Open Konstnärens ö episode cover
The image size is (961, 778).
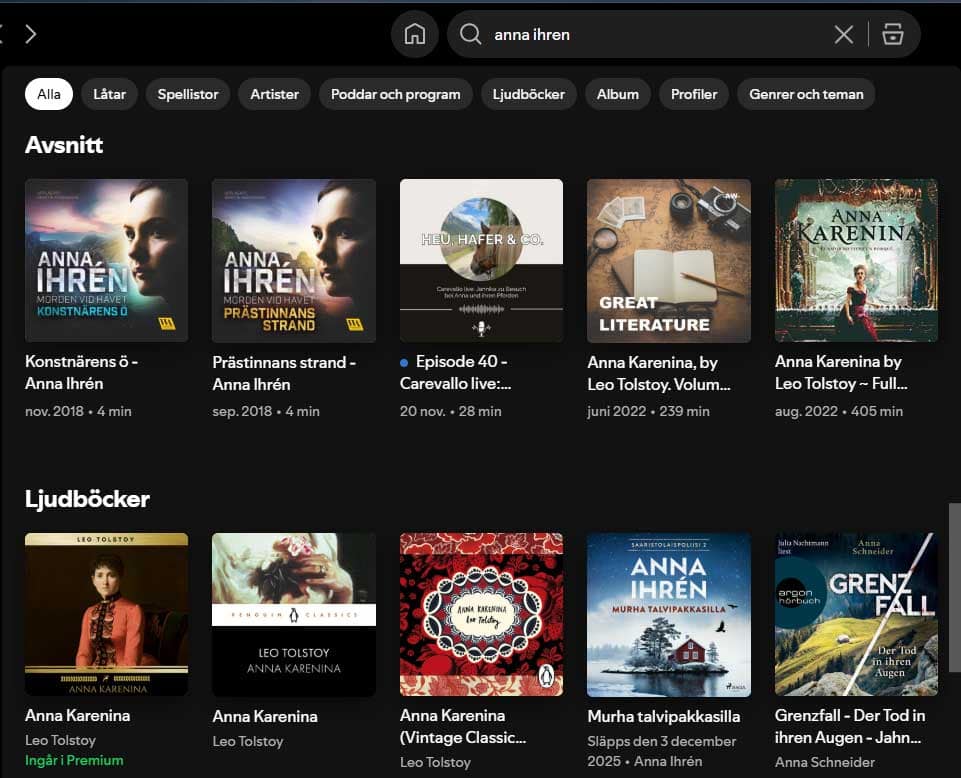pos(106,260)
